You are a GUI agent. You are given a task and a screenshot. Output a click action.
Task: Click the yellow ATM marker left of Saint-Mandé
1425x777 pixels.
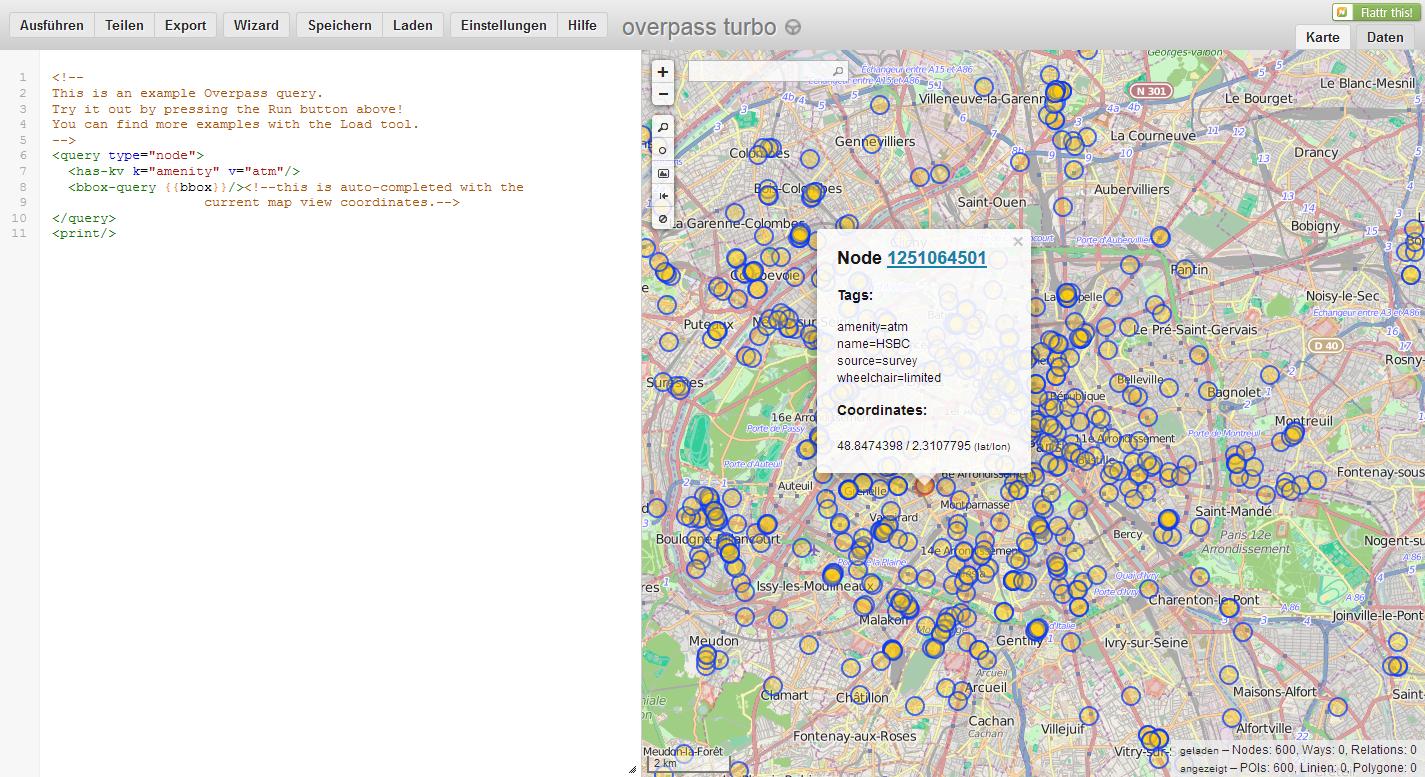pos(1168,519)
